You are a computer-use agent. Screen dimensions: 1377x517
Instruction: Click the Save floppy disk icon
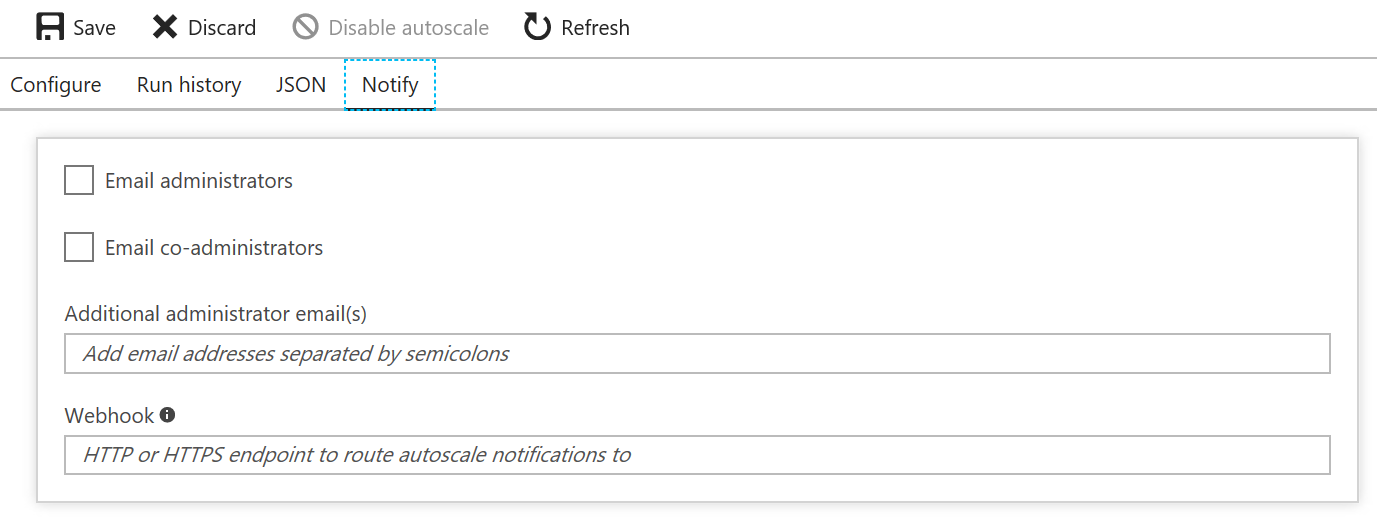coord(50,27)
